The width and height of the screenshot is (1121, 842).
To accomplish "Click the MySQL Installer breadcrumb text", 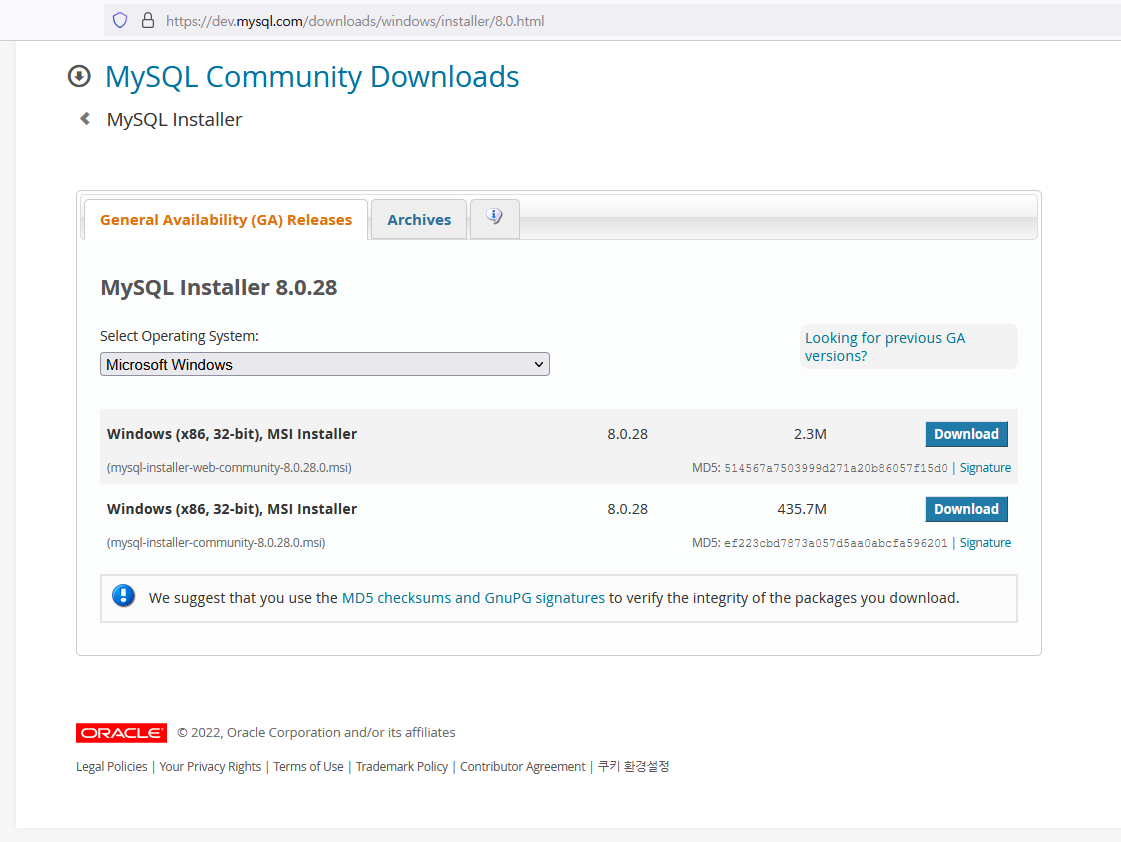I will (x=174, y=119).
